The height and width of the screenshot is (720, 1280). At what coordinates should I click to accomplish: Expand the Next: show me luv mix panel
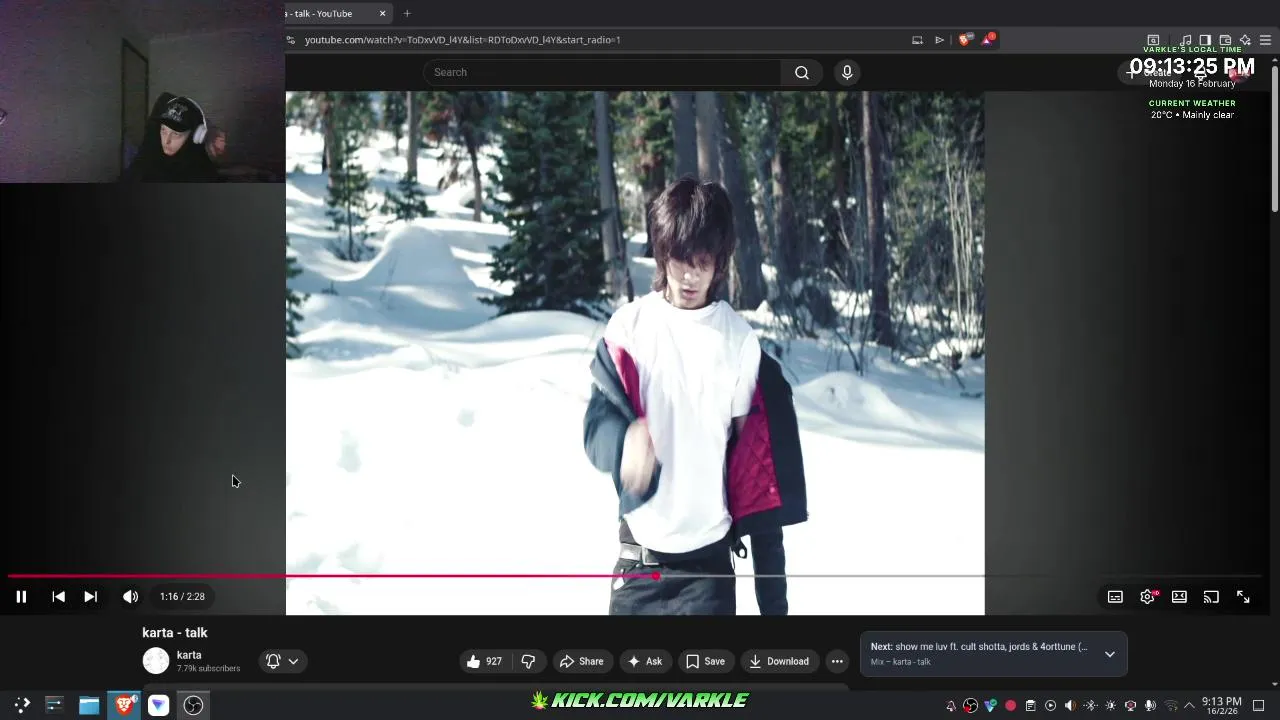click(1109, 654)
